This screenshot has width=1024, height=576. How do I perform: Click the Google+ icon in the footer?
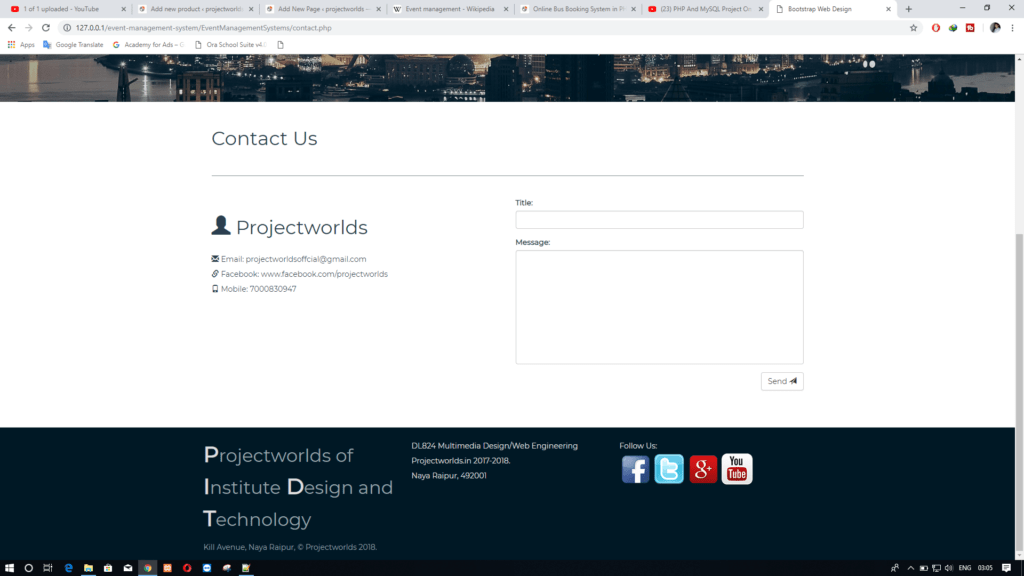(703, 469)
